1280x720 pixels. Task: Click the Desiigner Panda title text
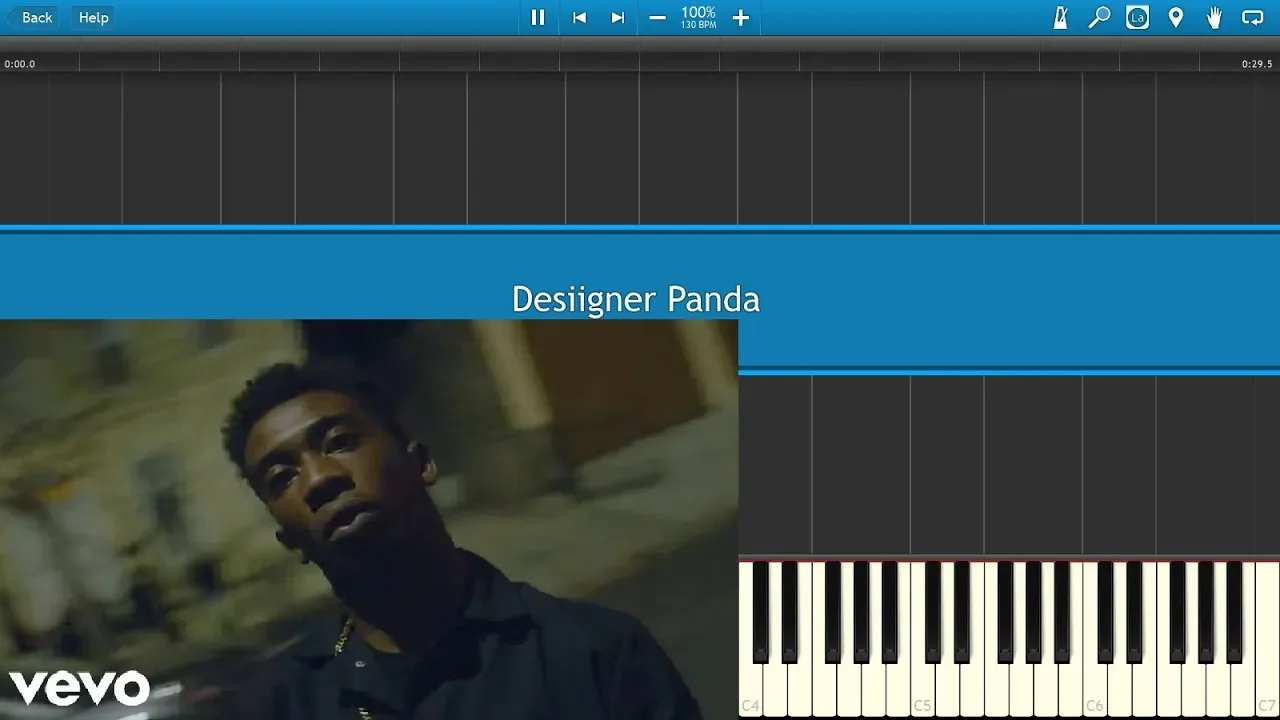coord(636,299)
